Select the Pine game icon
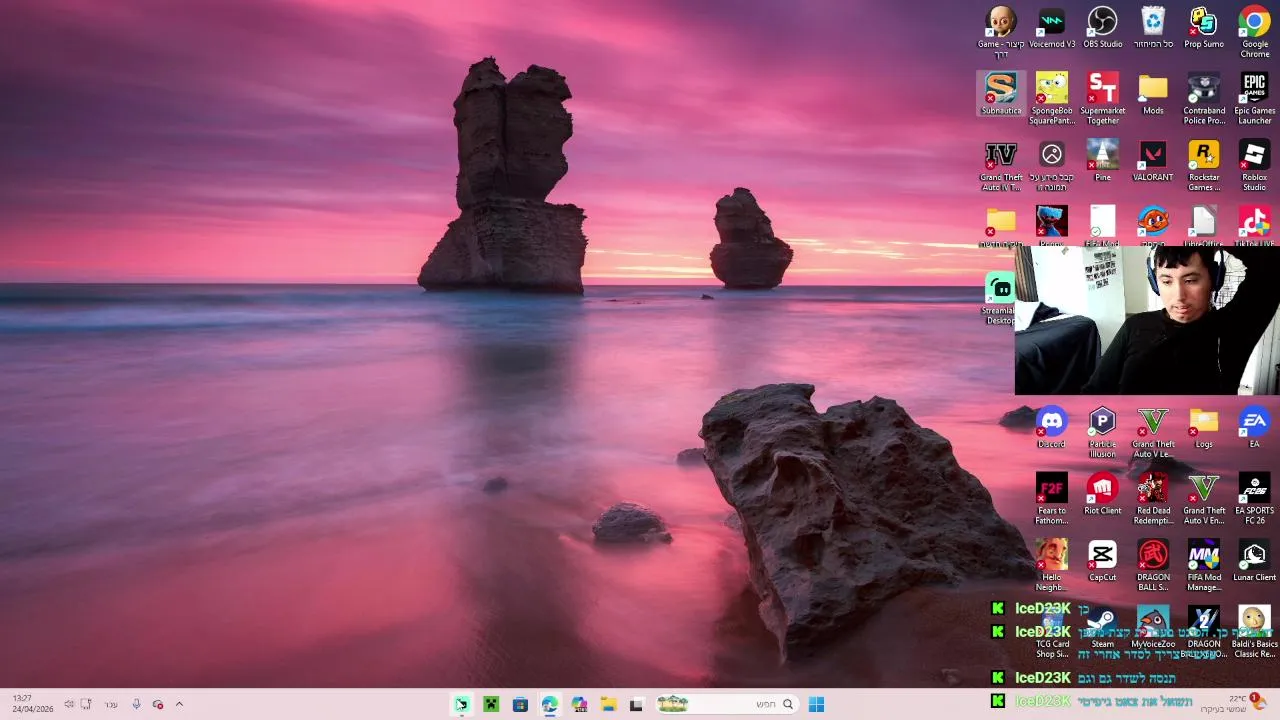The width and height of the screenshot is (1280, 720). click(1102, 161)
